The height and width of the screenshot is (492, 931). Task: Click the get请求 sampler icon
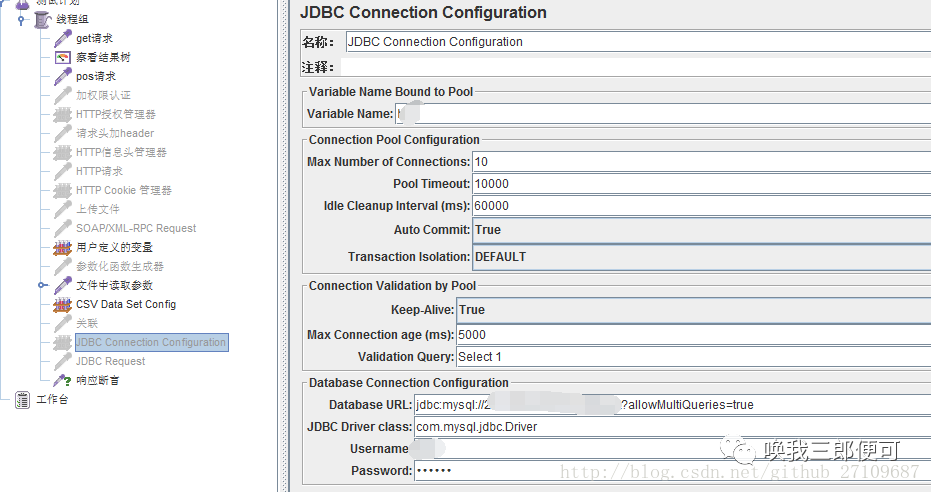click(62, 38)
